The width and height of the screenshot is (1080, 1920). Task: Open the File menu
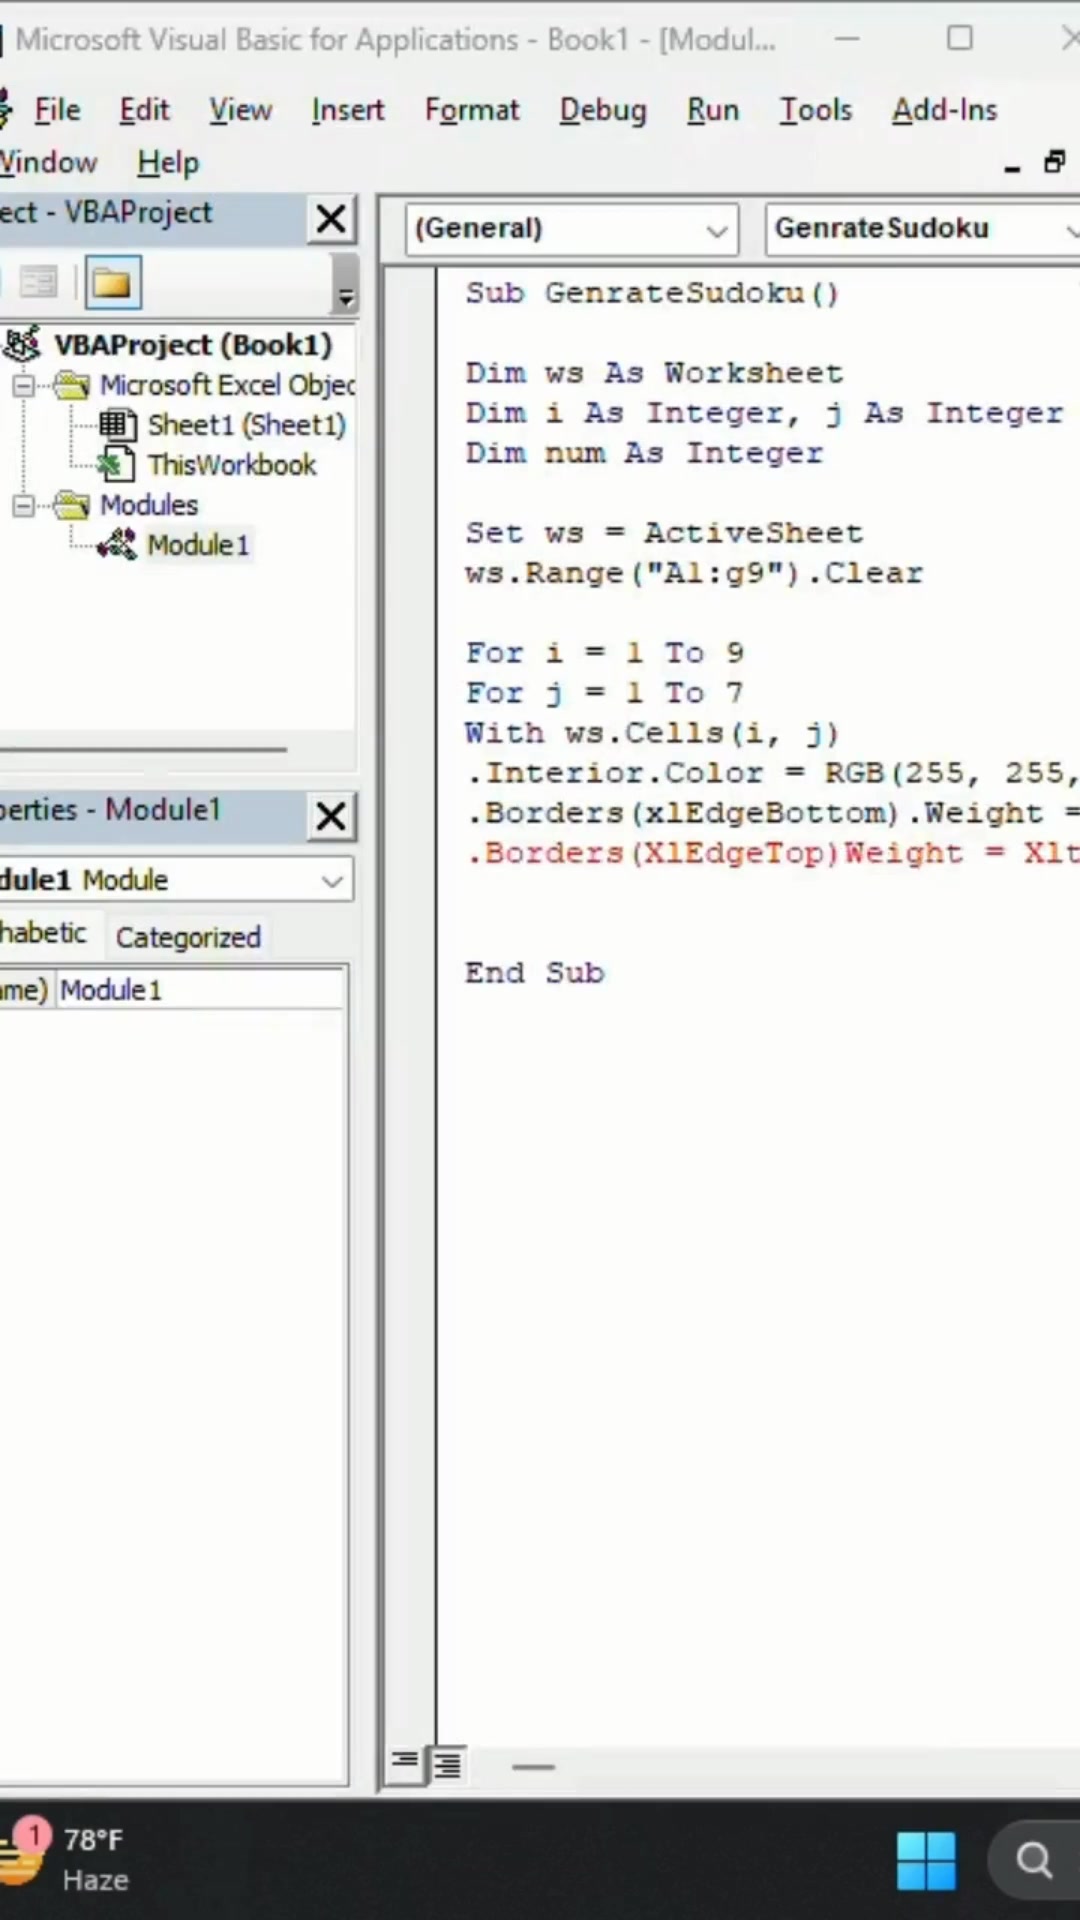pos(57,110)
